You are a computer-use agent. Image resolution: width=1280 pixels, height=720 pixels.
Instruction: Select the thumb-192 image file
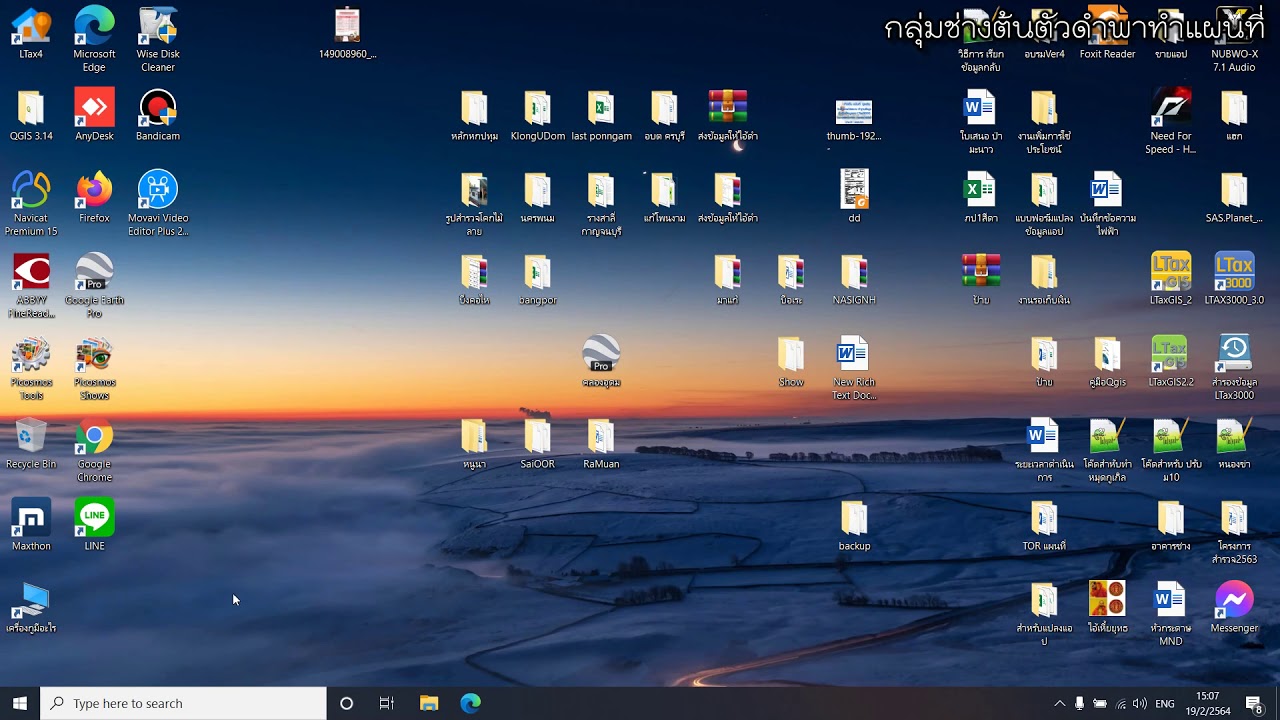point(854,120)
